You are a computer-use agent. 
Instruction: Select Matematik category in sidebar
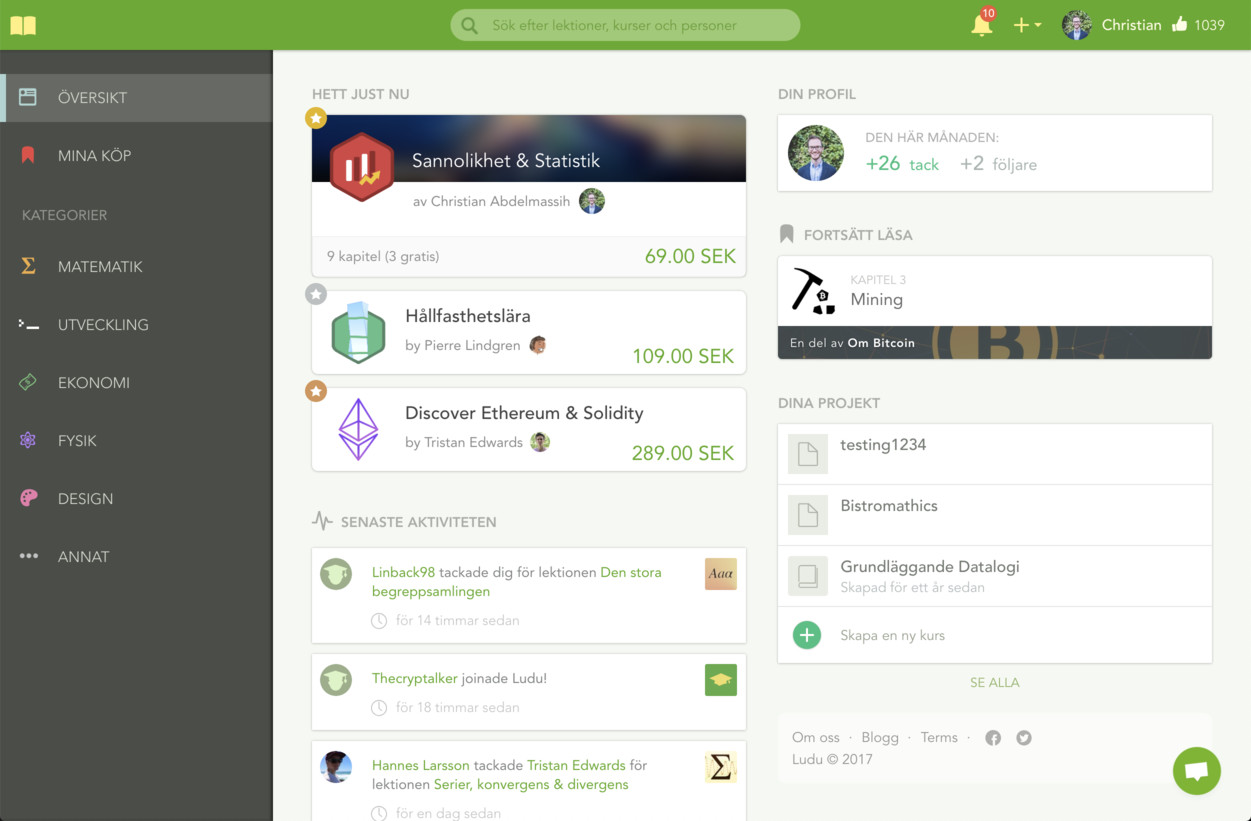click(x=99, y=267)
